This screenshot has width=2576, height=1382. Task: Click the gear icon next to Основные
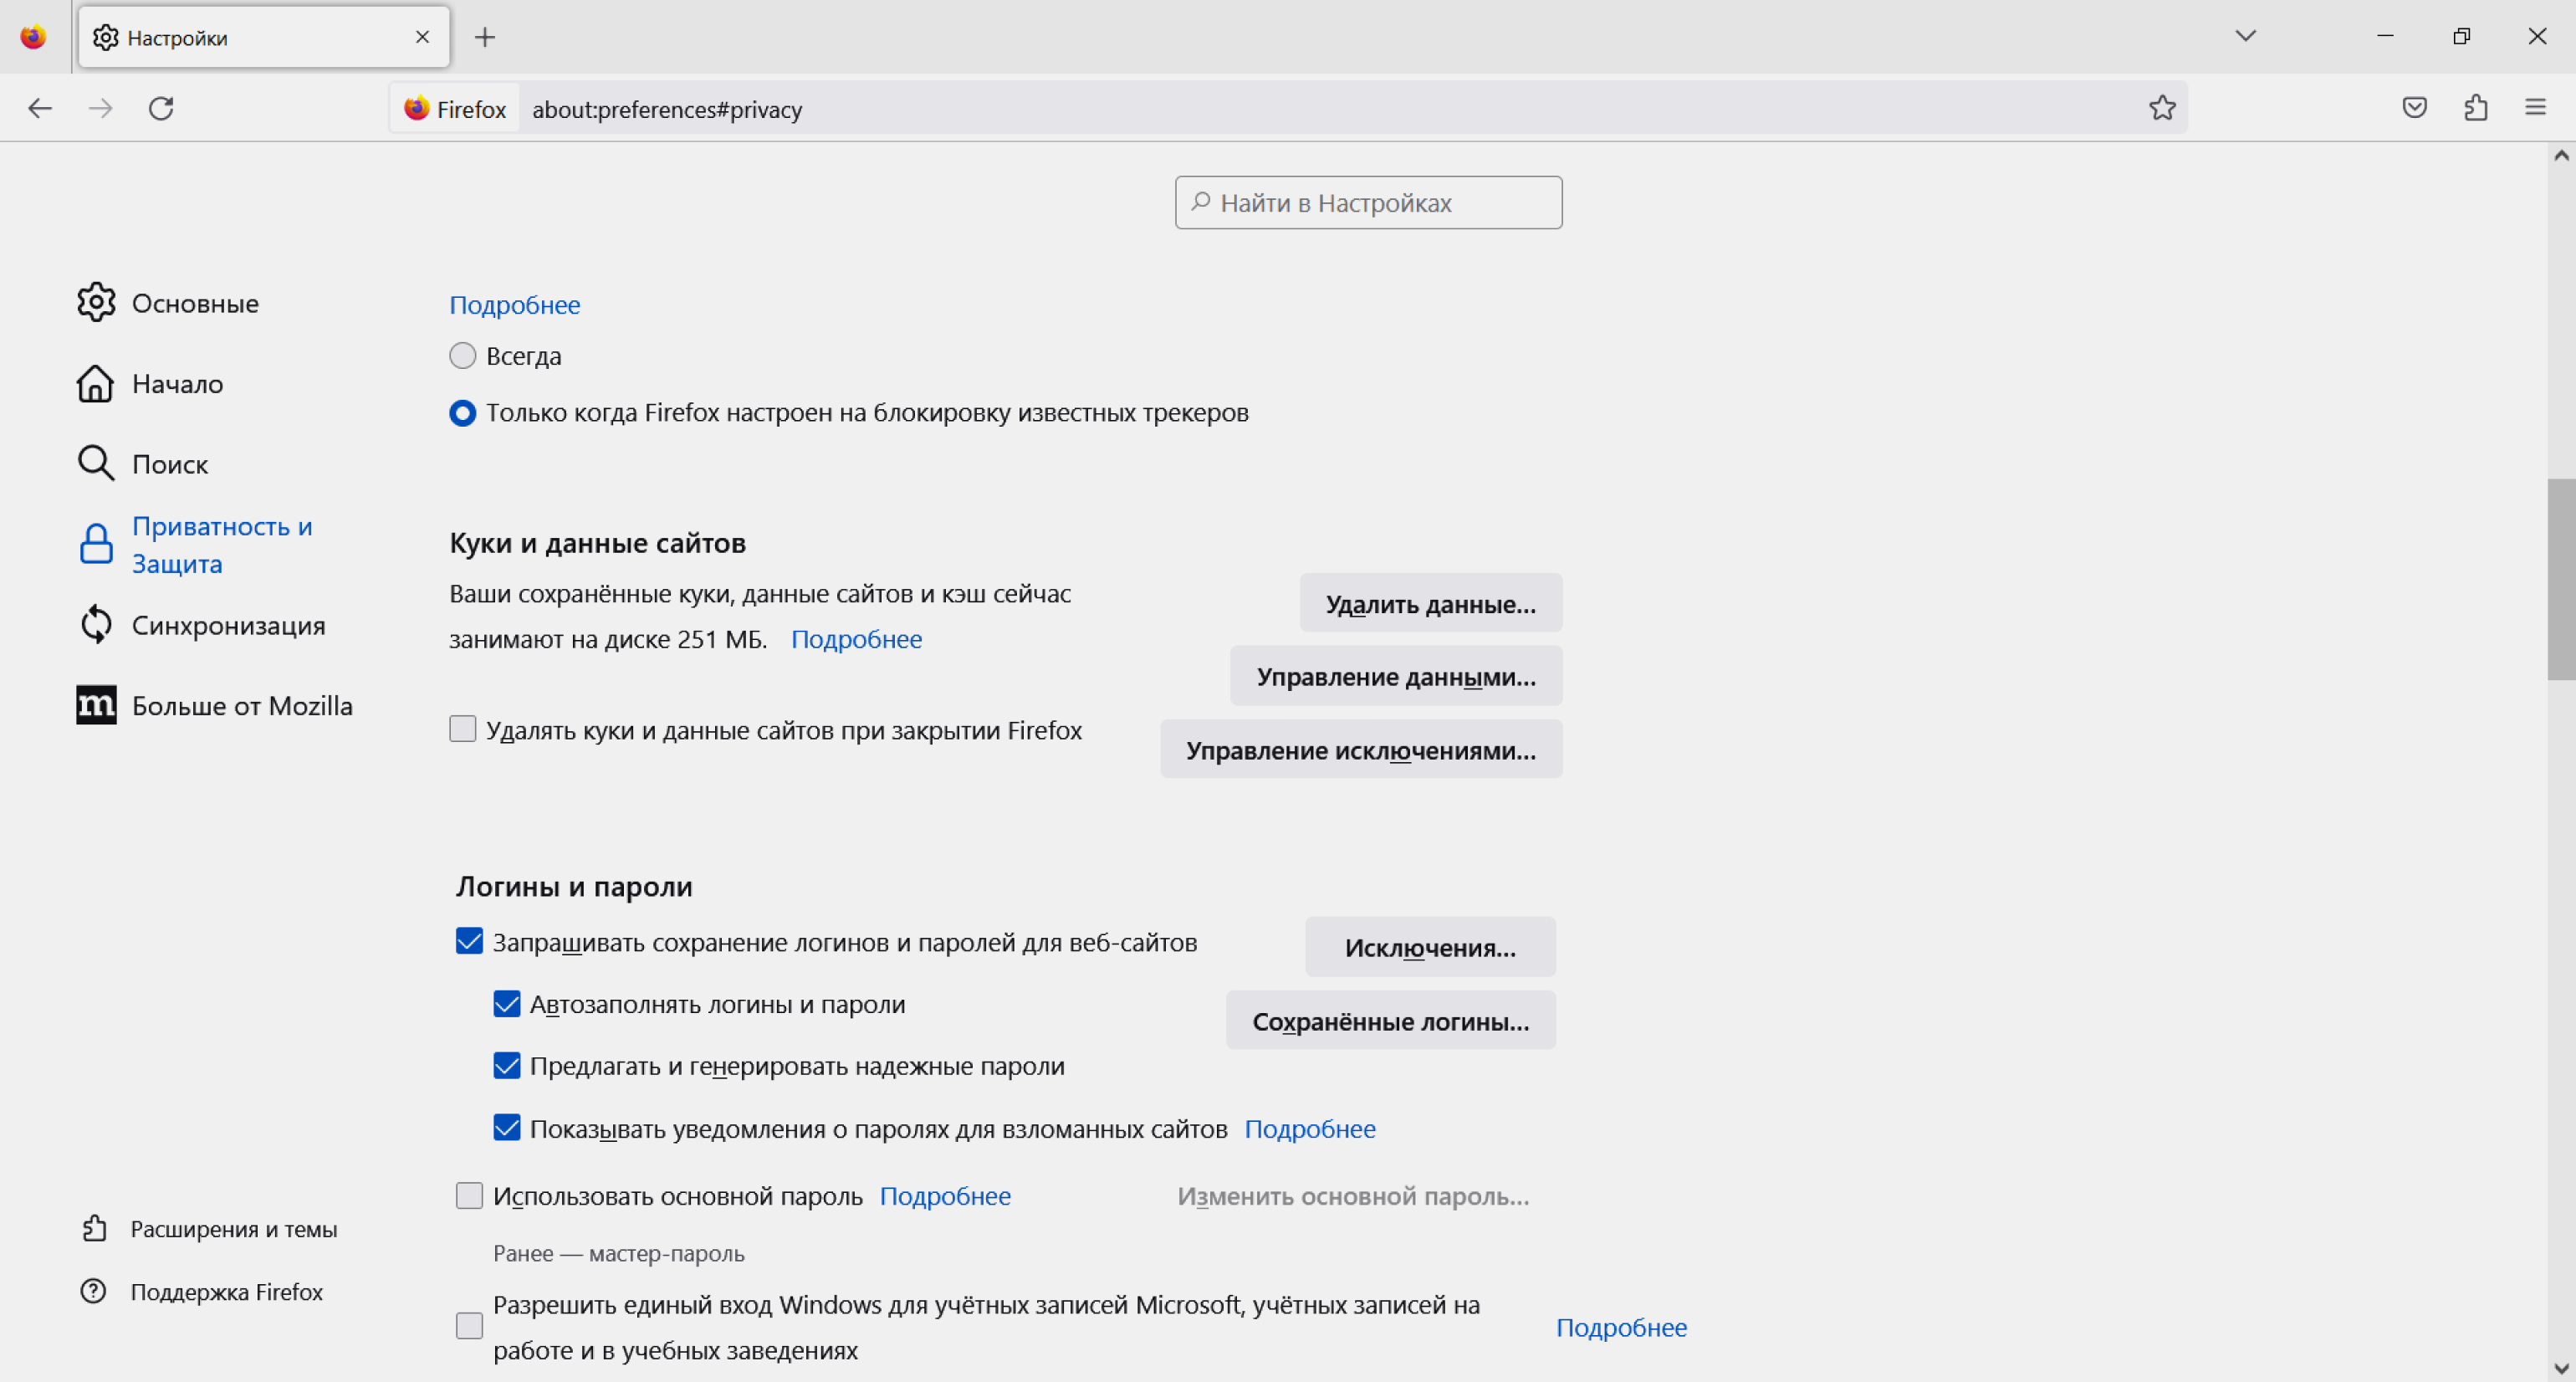(96, 302)
